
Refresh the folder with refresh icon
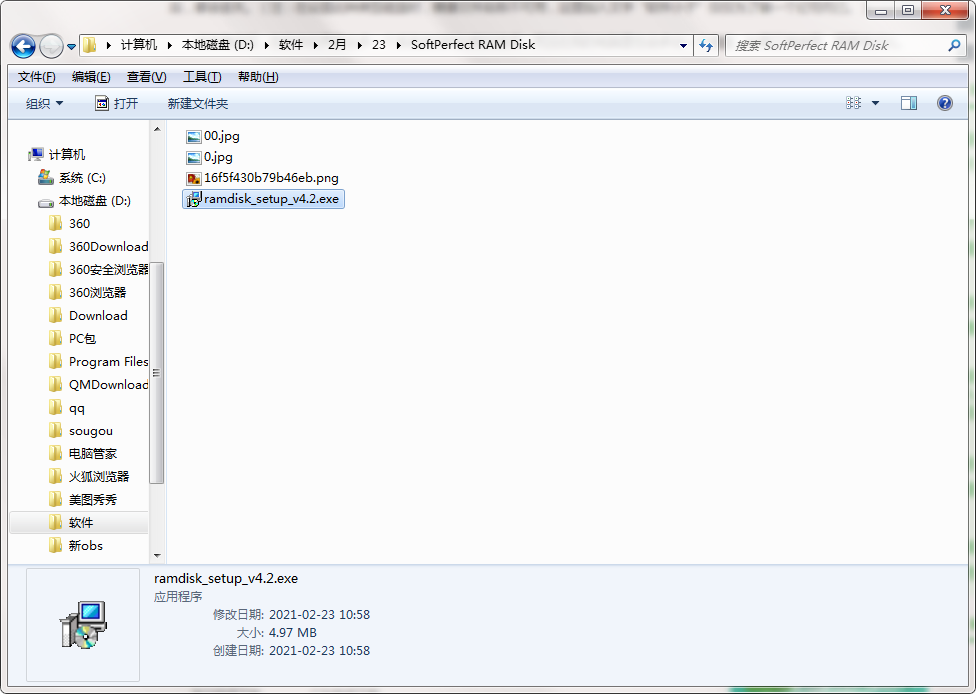pyautogui.click(x=706, y=45)
